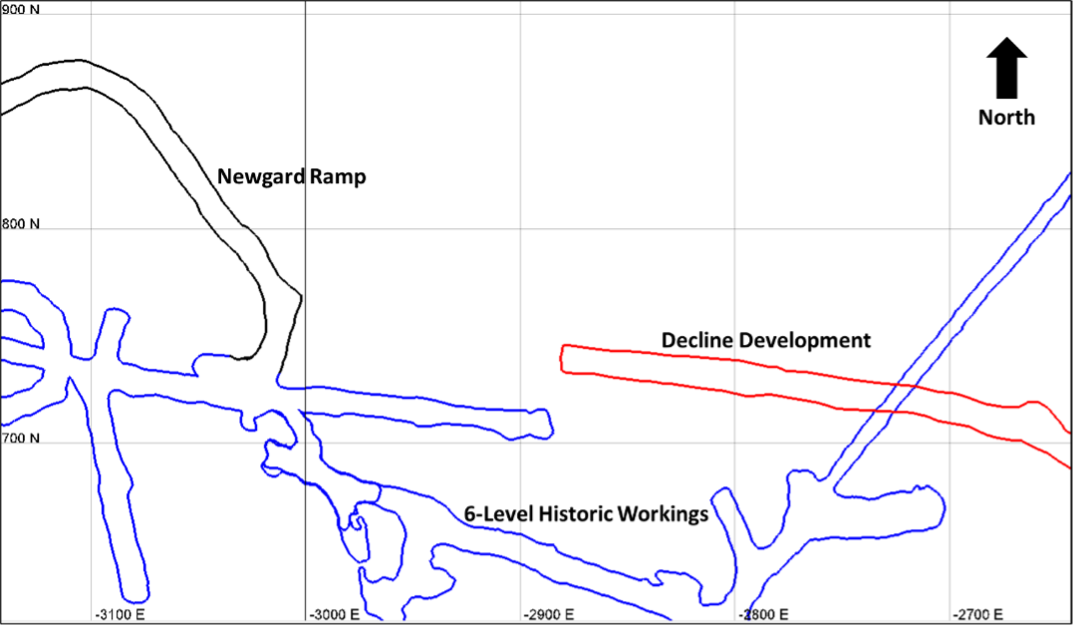Click the "Decline Development" label
Screen dimensions: 1075x629
tap(766, 340)
